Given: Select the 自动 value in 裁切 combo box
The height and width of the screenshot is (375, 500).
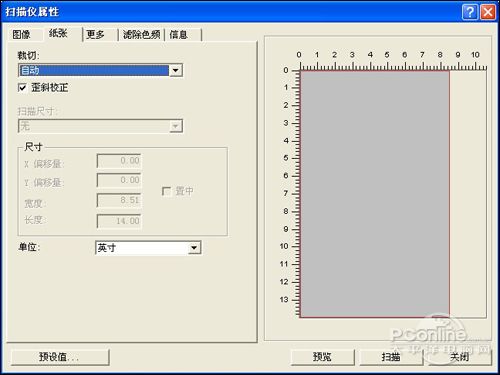Looking at the screenshot, I should tap(94, 70).
